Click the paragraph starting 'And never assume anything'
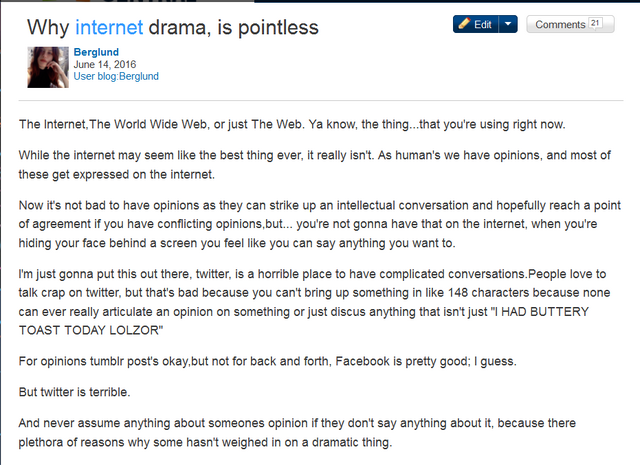This screenshot has height=465, width=640. [297, 432]
